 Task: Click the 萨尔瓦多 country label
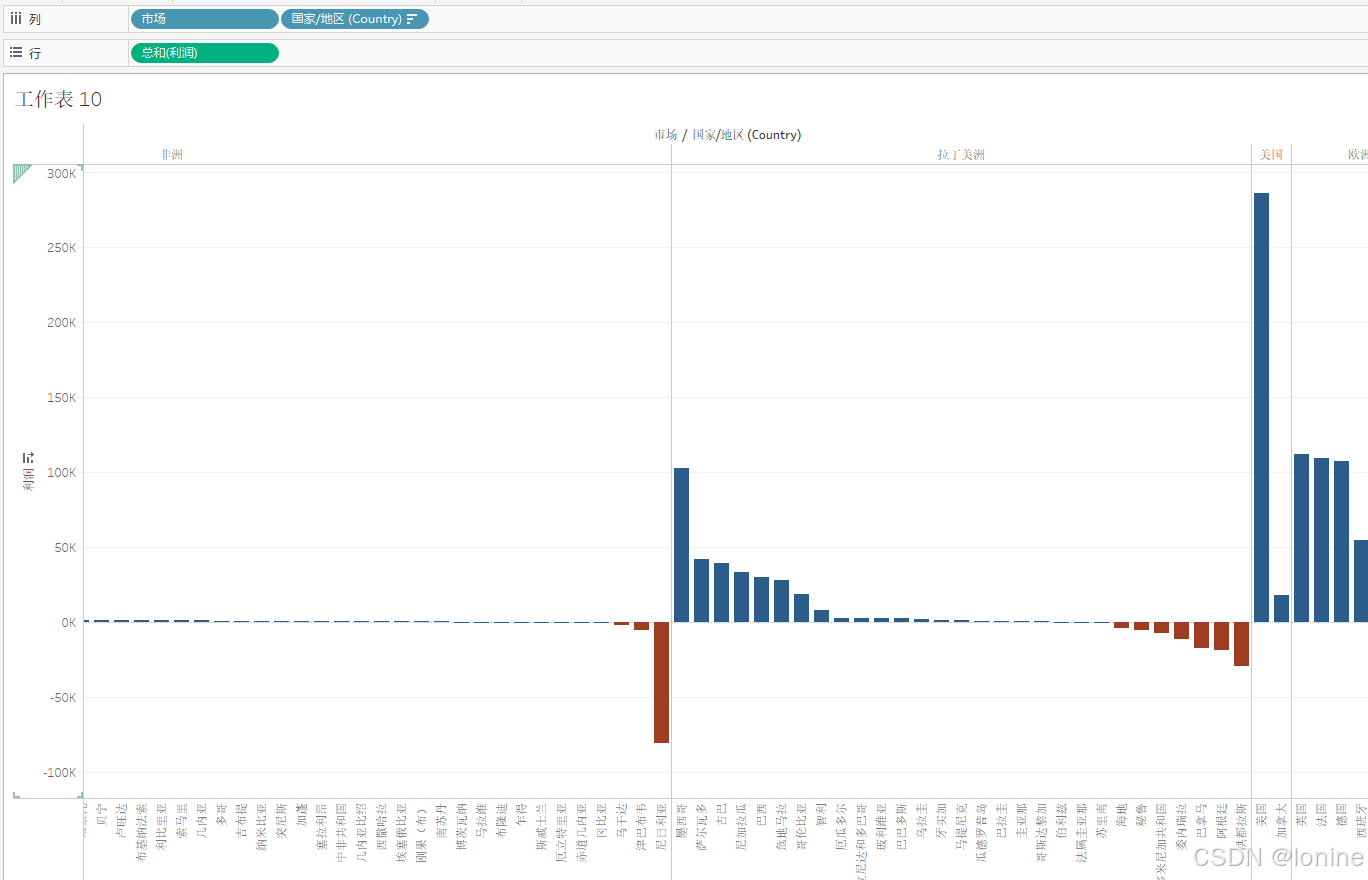(701, 825)
